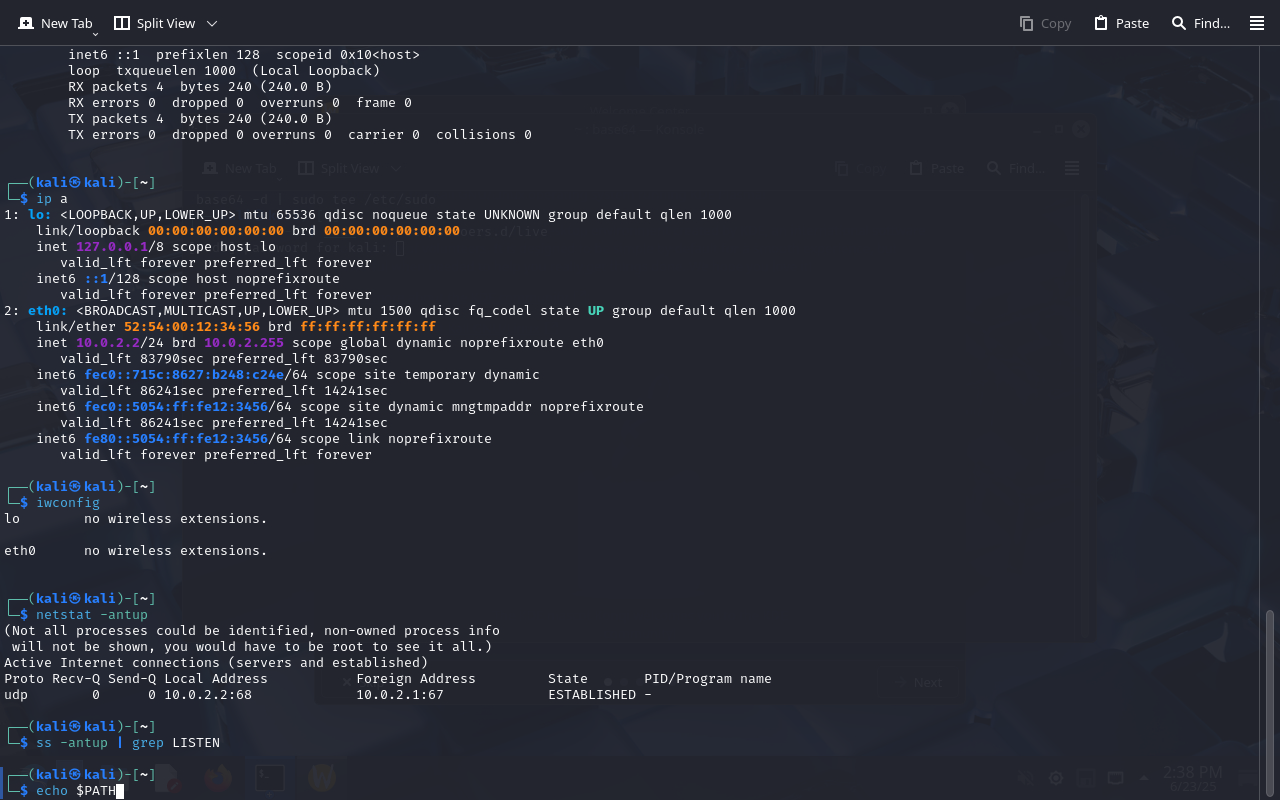This screenshot has height=800, width=1280.
Task: Click 'valid_lft 83790sec' text line
Action: [x=224, y=359]
